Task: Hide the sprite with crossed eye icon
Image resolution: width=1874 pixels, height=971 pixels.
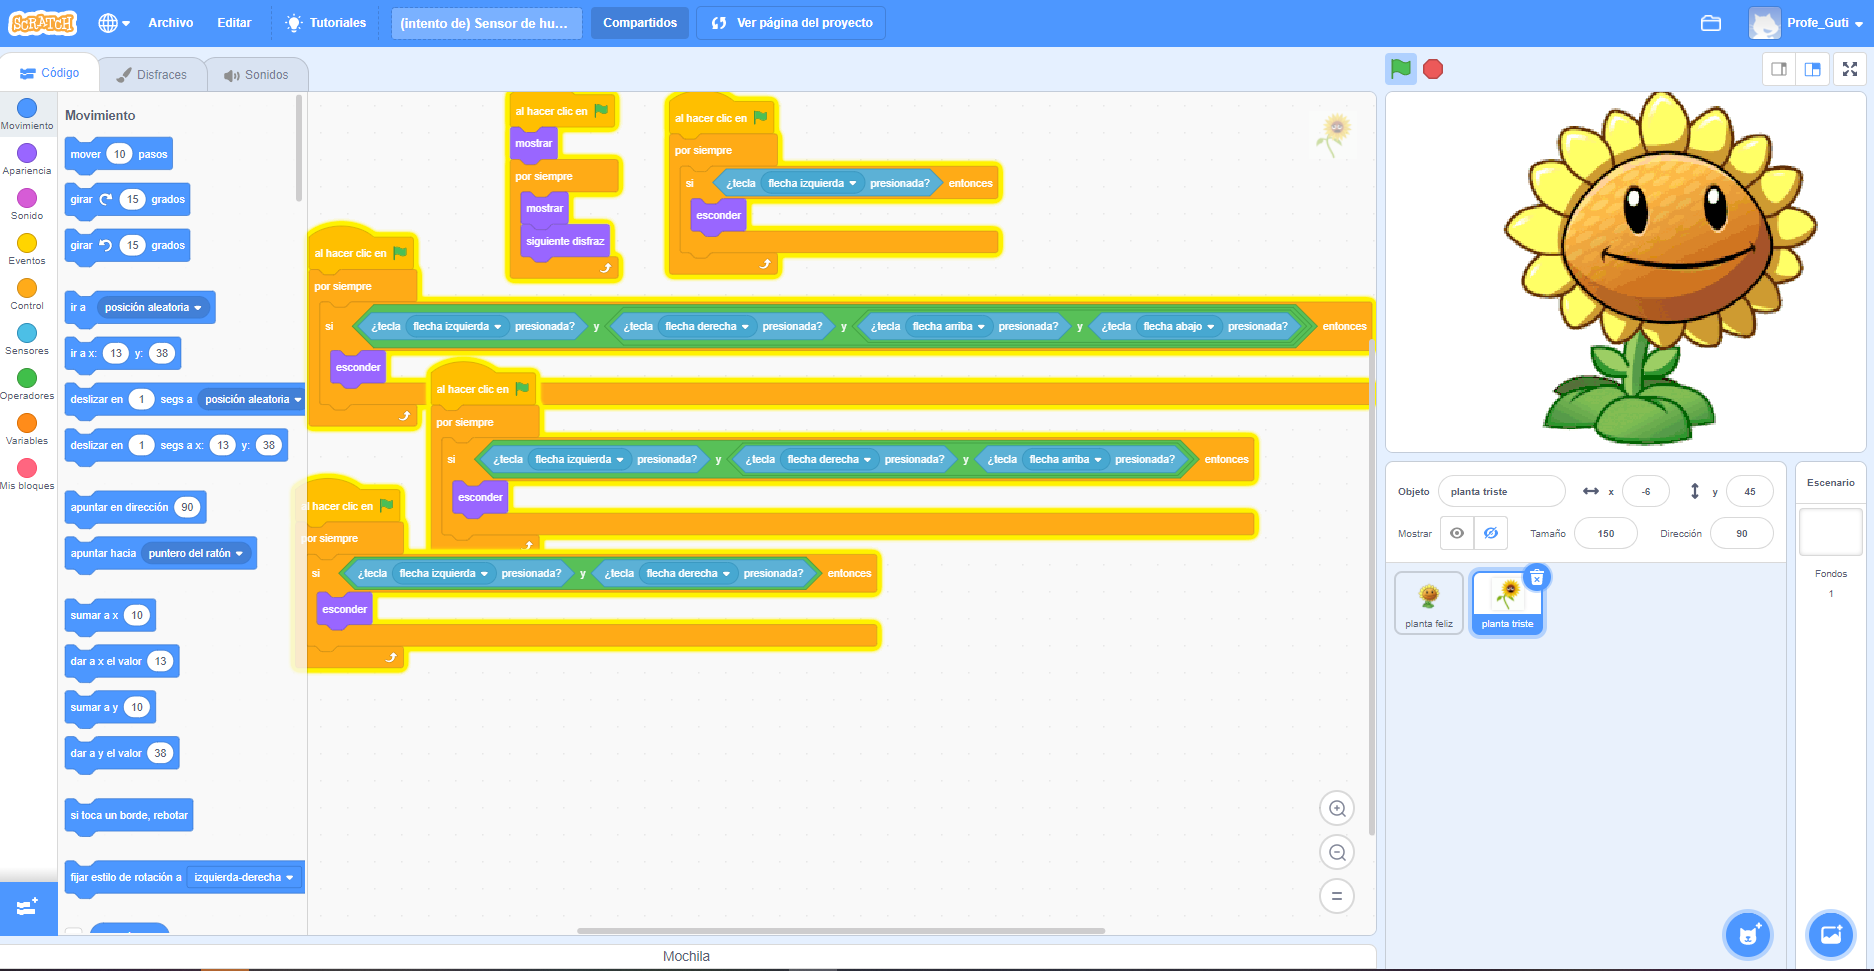Action: 1490,533
